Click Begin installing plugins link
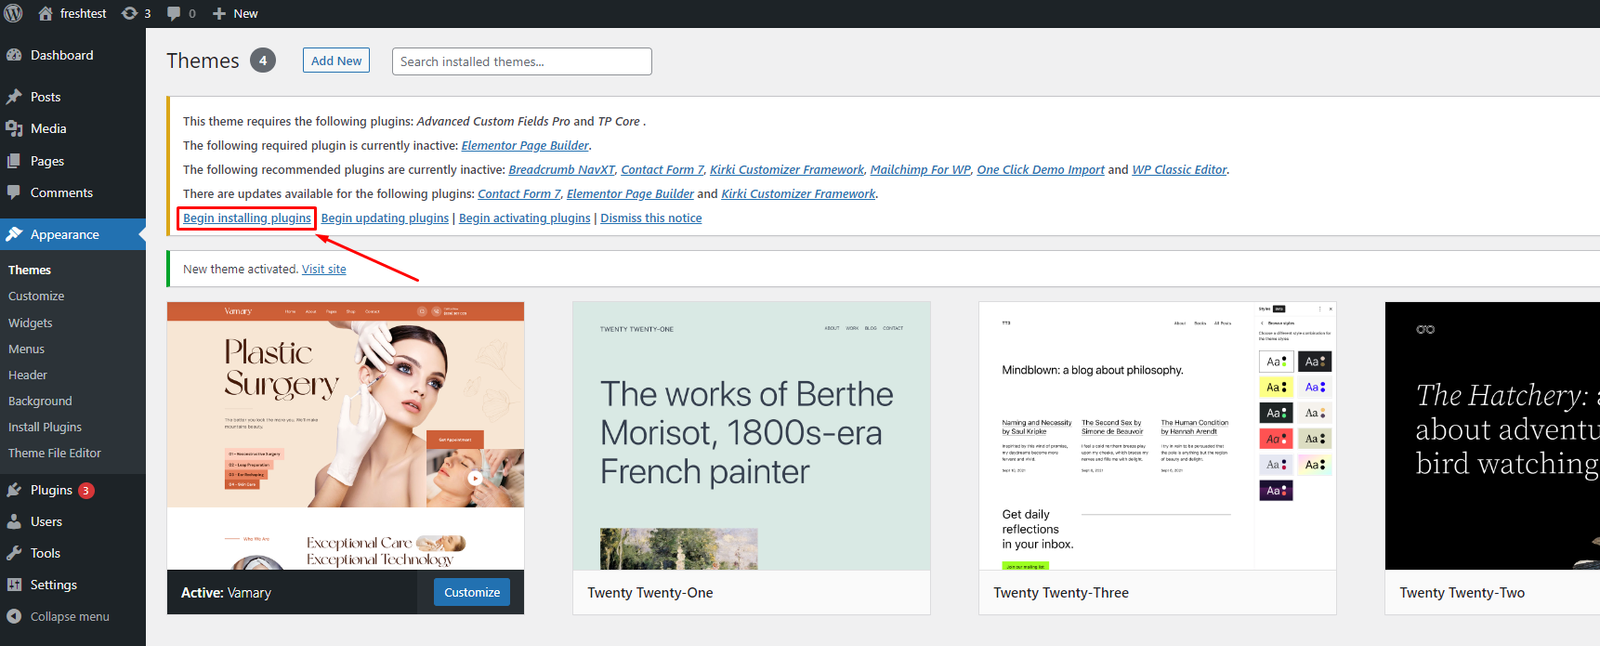 (247, 218)
